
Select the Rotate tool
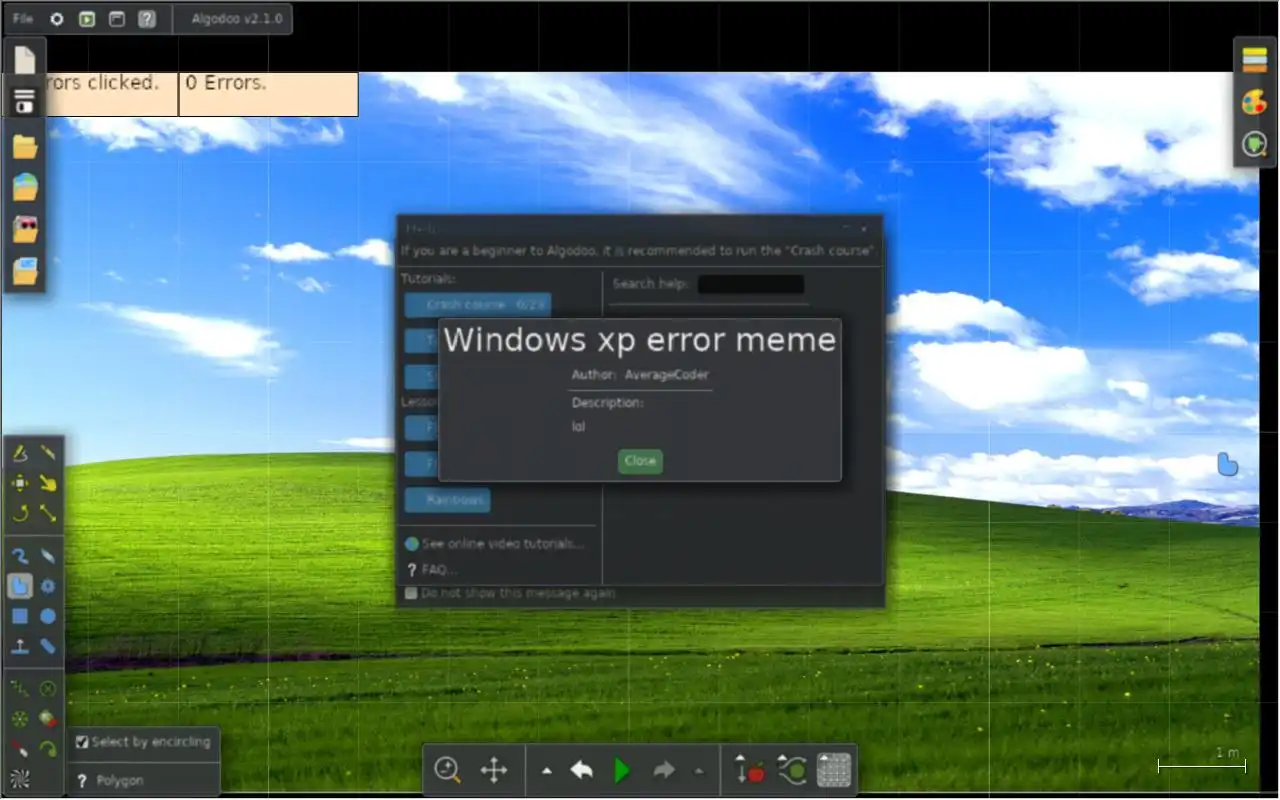click(19, 514)
